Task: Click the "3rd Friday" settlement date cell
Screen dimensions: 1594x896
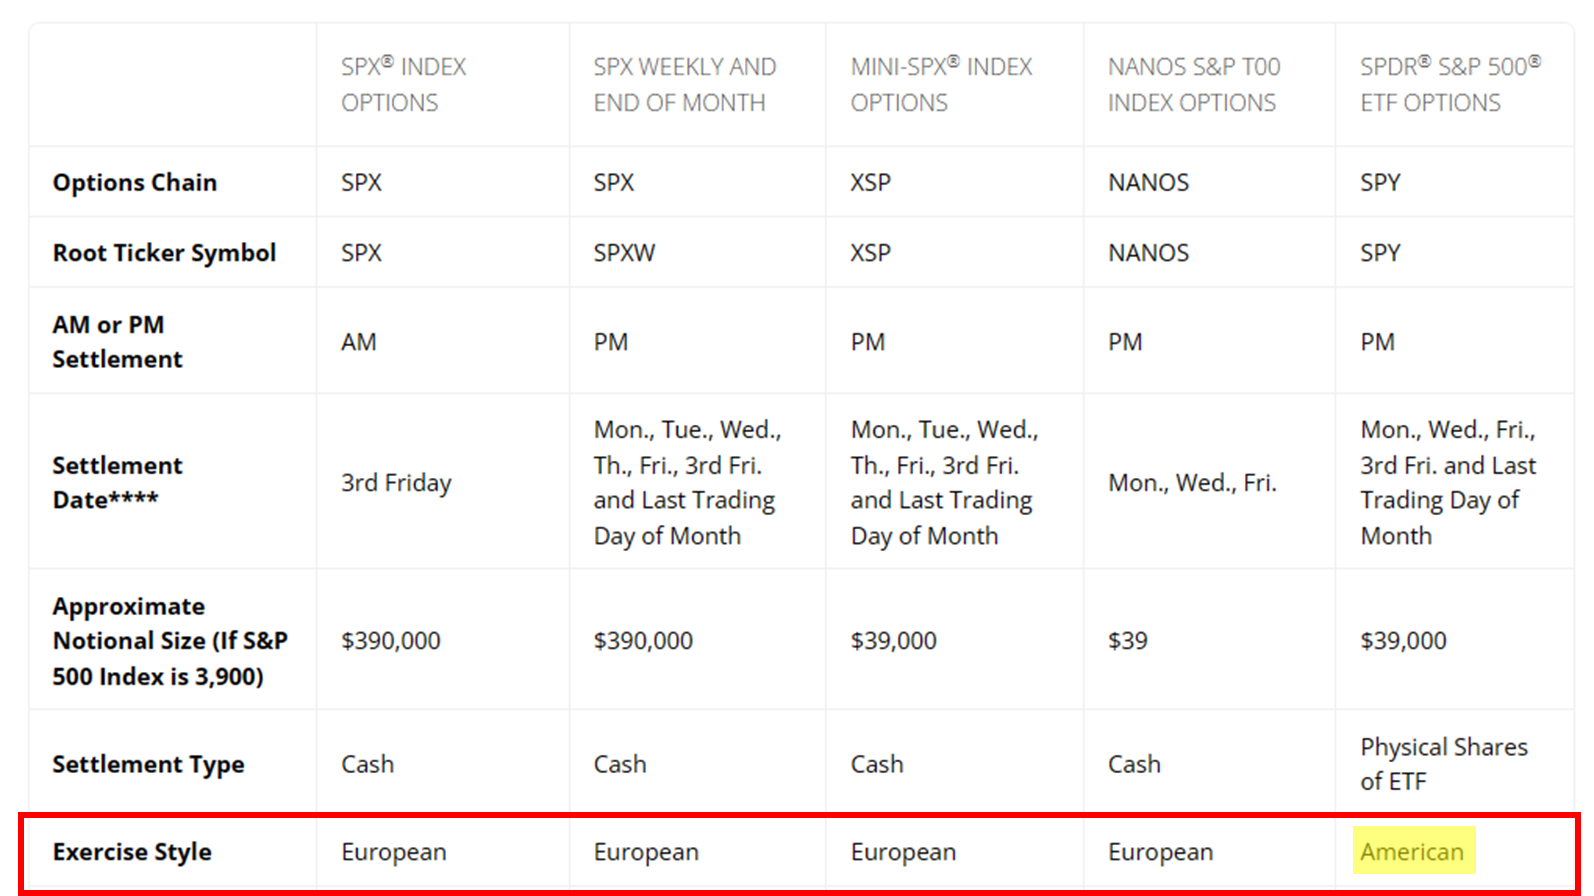Action: click(x=396, y=483)
